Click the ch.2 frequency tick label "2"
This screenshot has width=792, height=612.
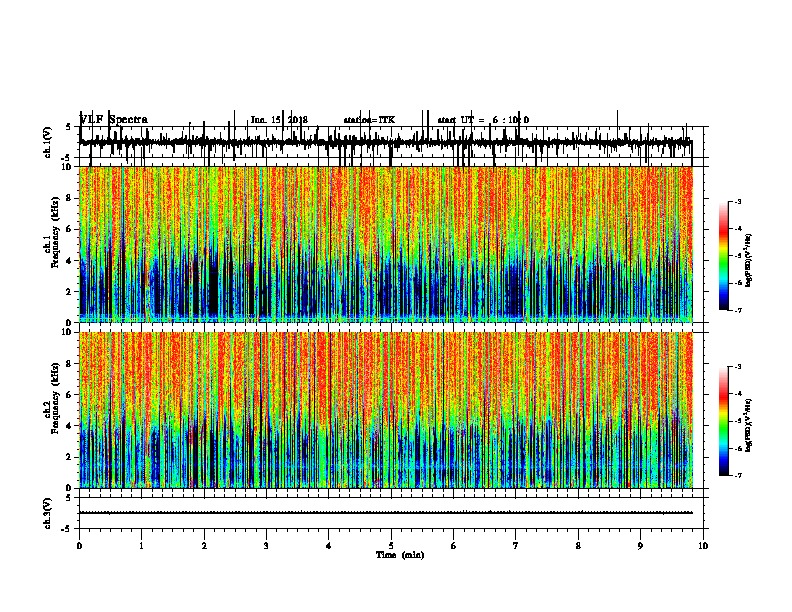tap(70, 457)
